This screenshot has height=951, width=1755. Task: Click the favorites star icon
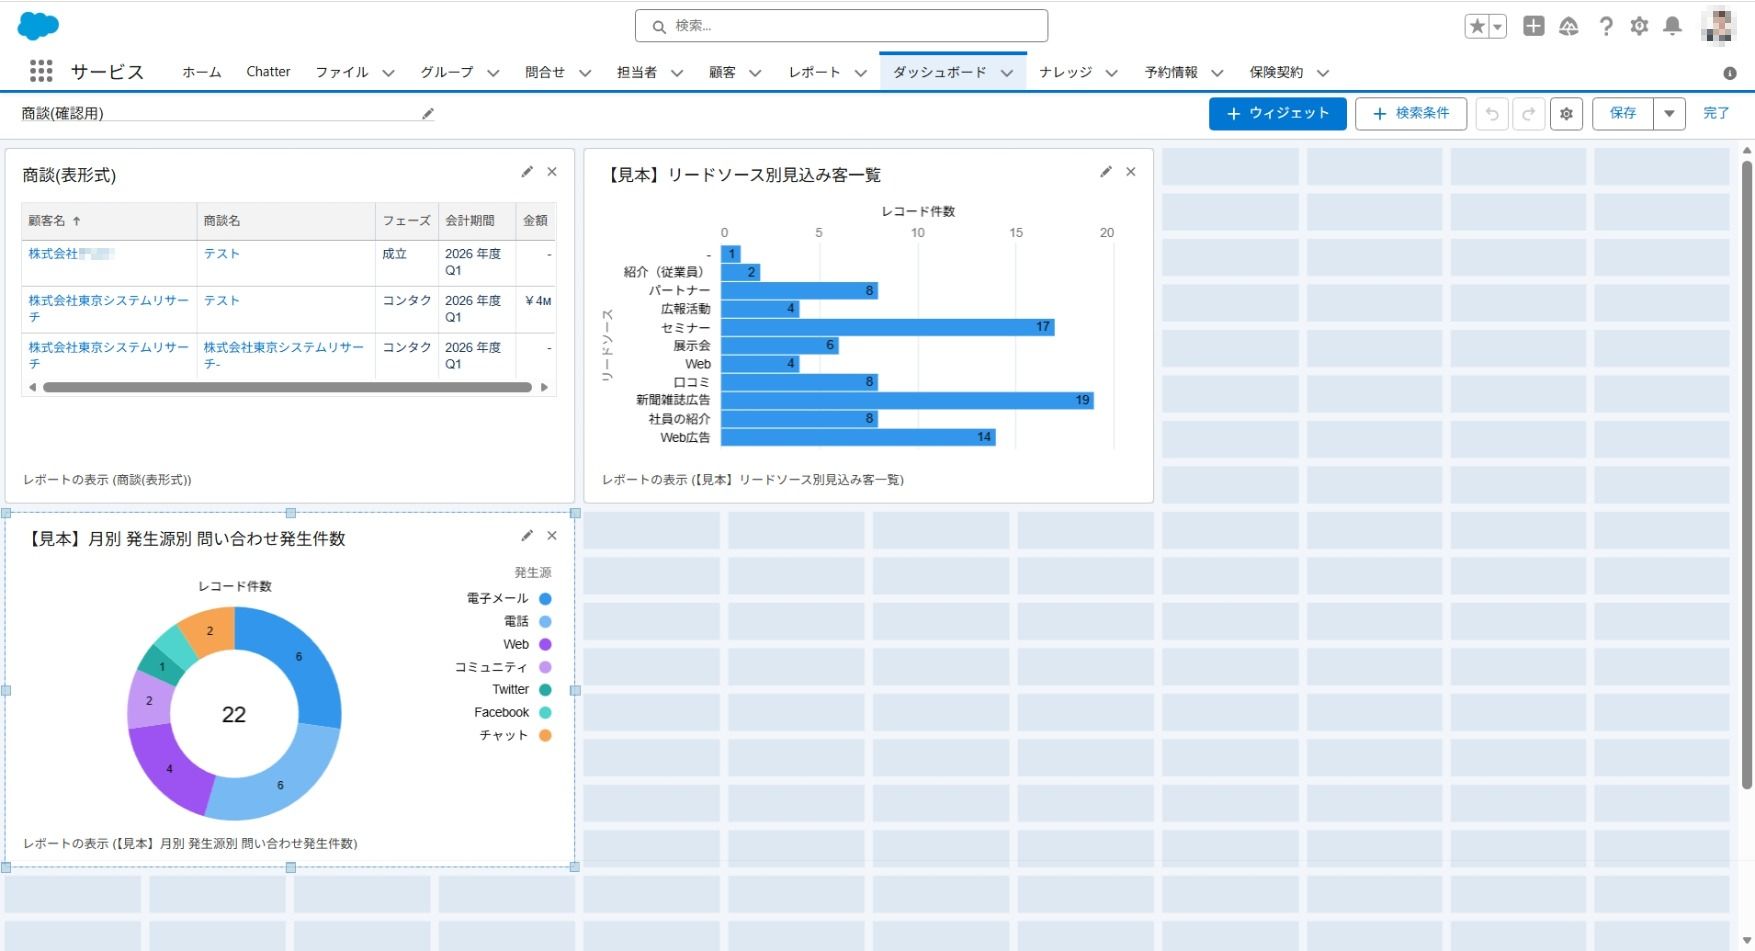tap(1477, 27)
